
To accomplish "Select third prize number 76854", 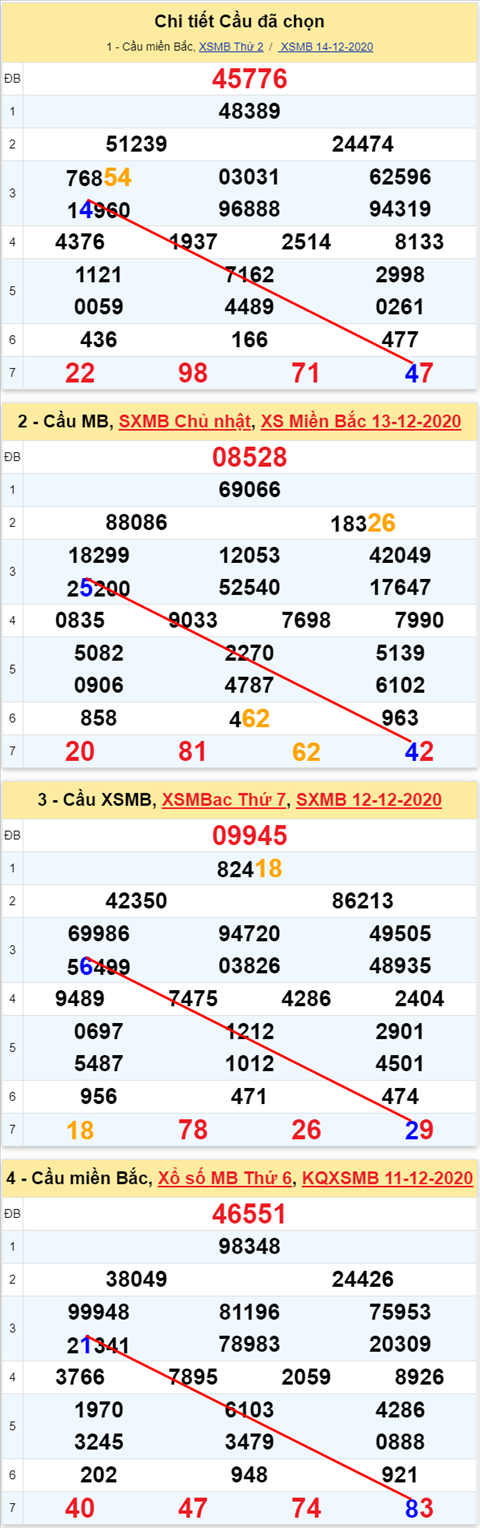I will tap(99, 178).
